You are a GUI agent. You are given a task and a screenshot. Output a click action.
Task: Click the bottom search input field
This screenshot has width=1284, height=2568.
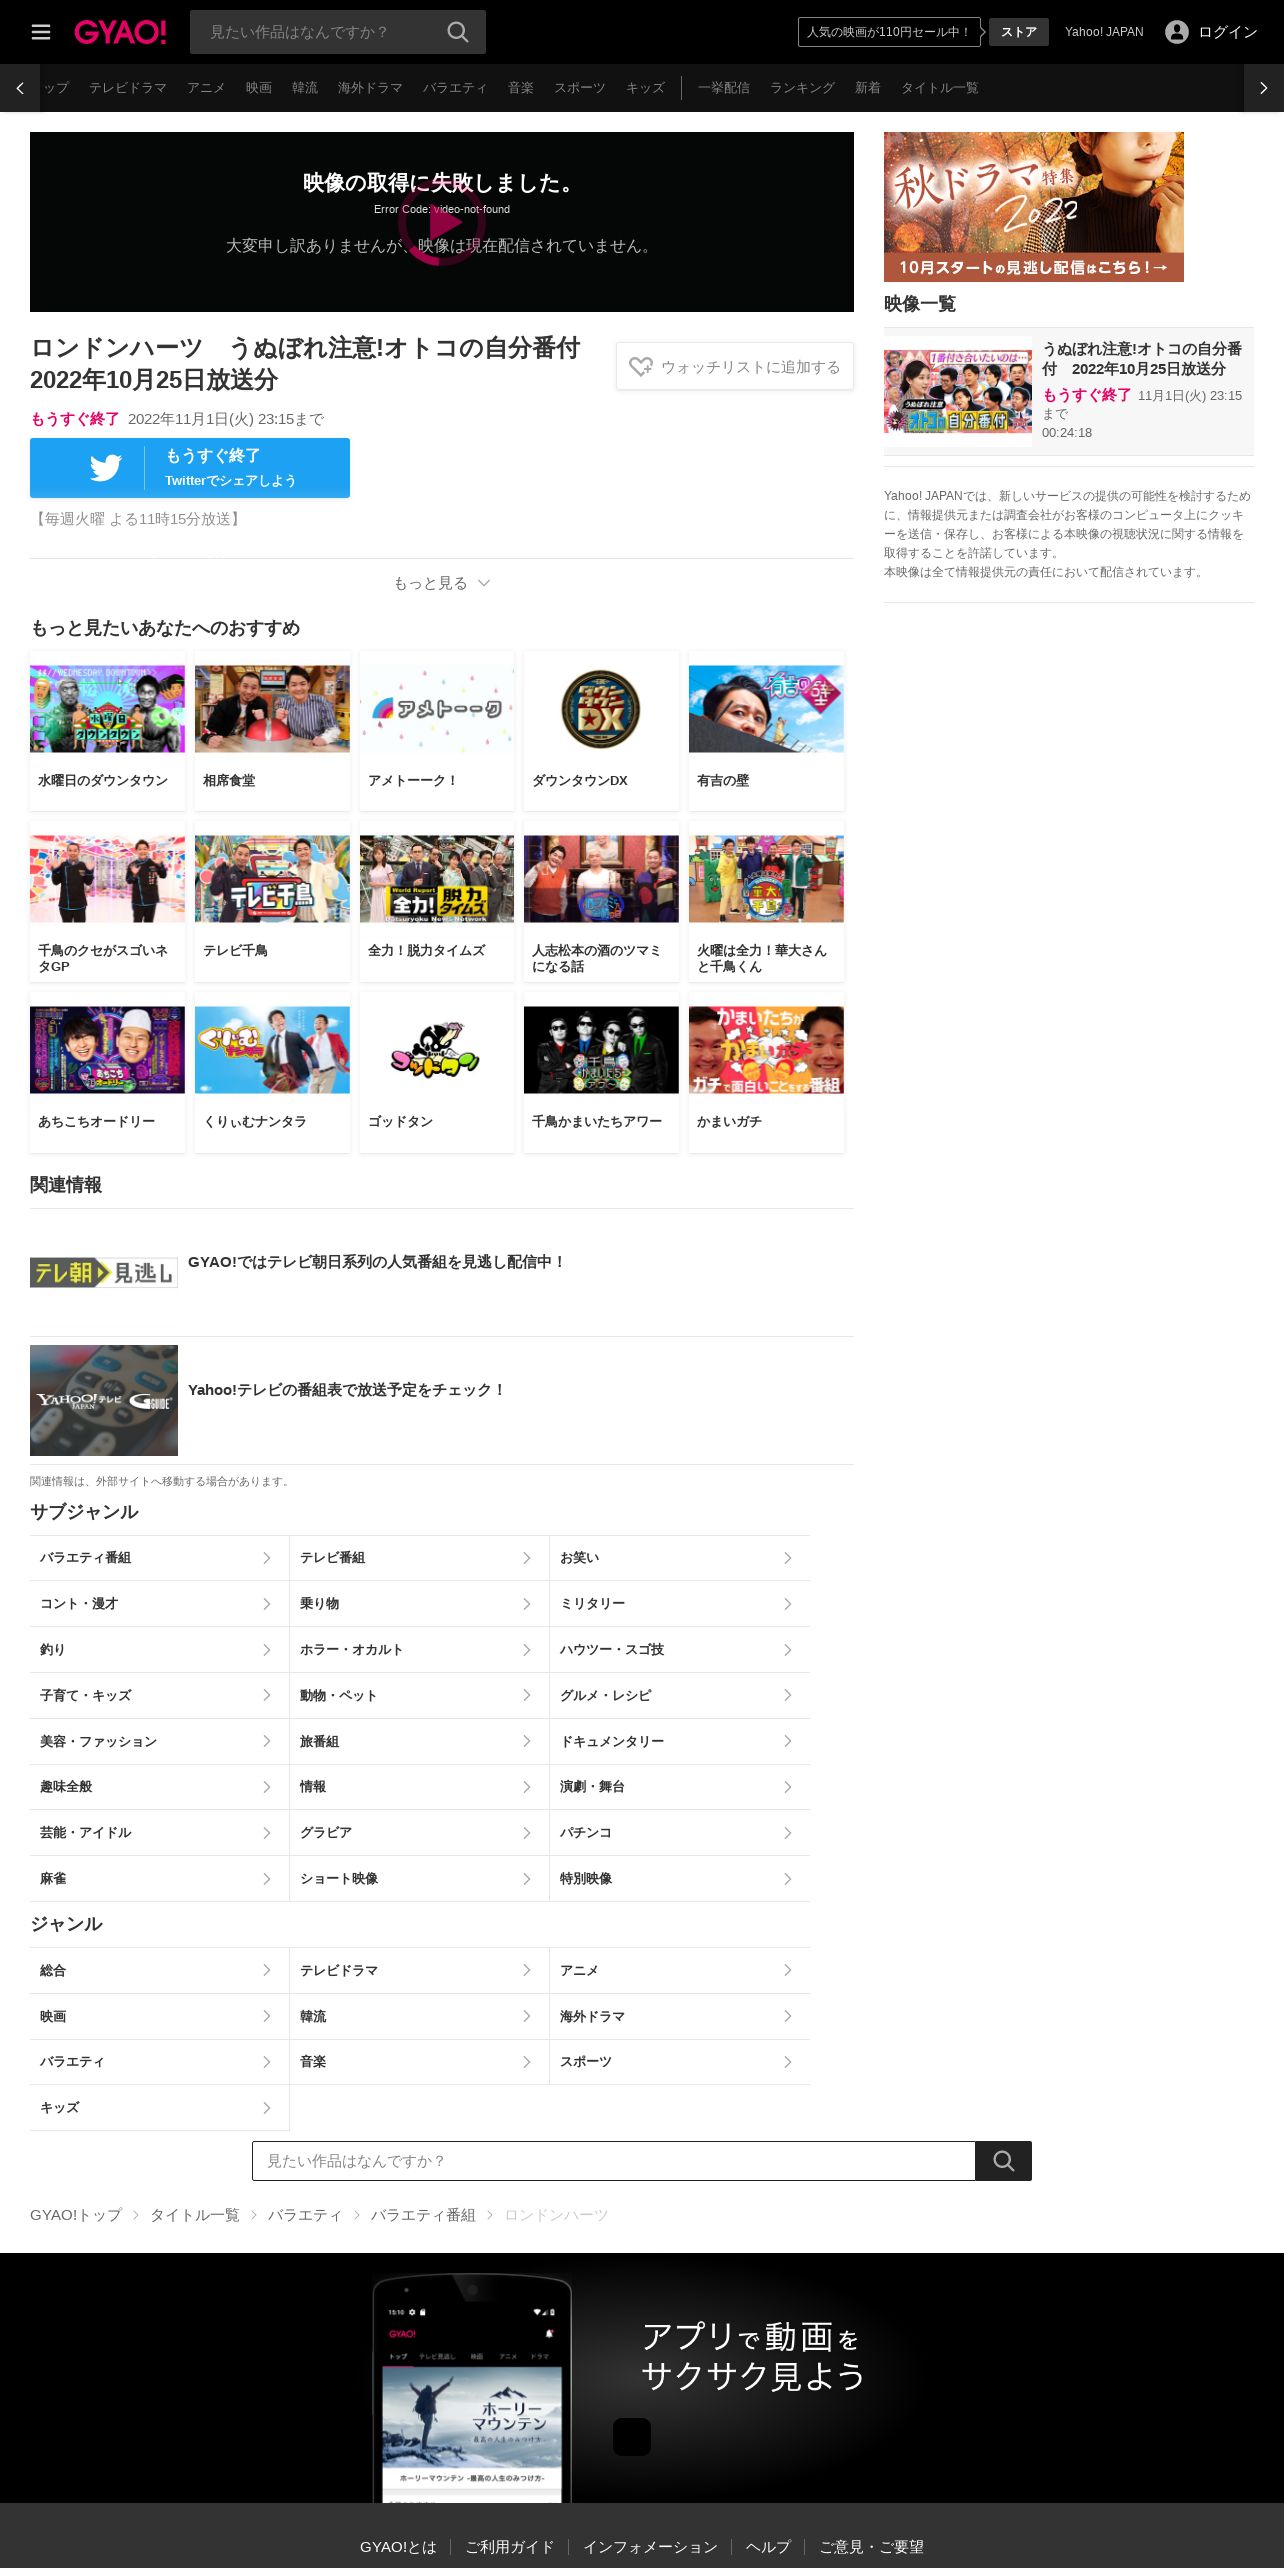(614, 2161)
